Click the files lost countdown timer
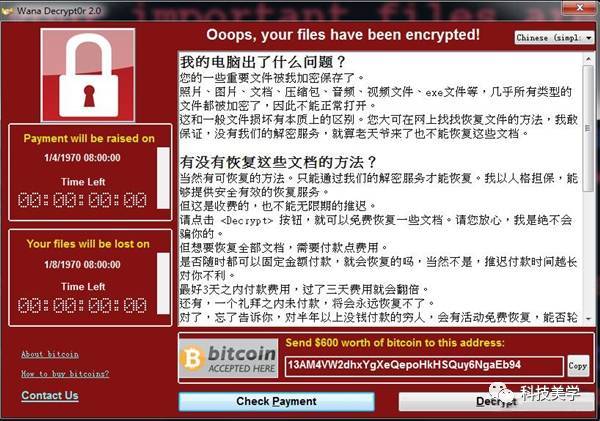600x421 pixels. [x=82, y=305]
